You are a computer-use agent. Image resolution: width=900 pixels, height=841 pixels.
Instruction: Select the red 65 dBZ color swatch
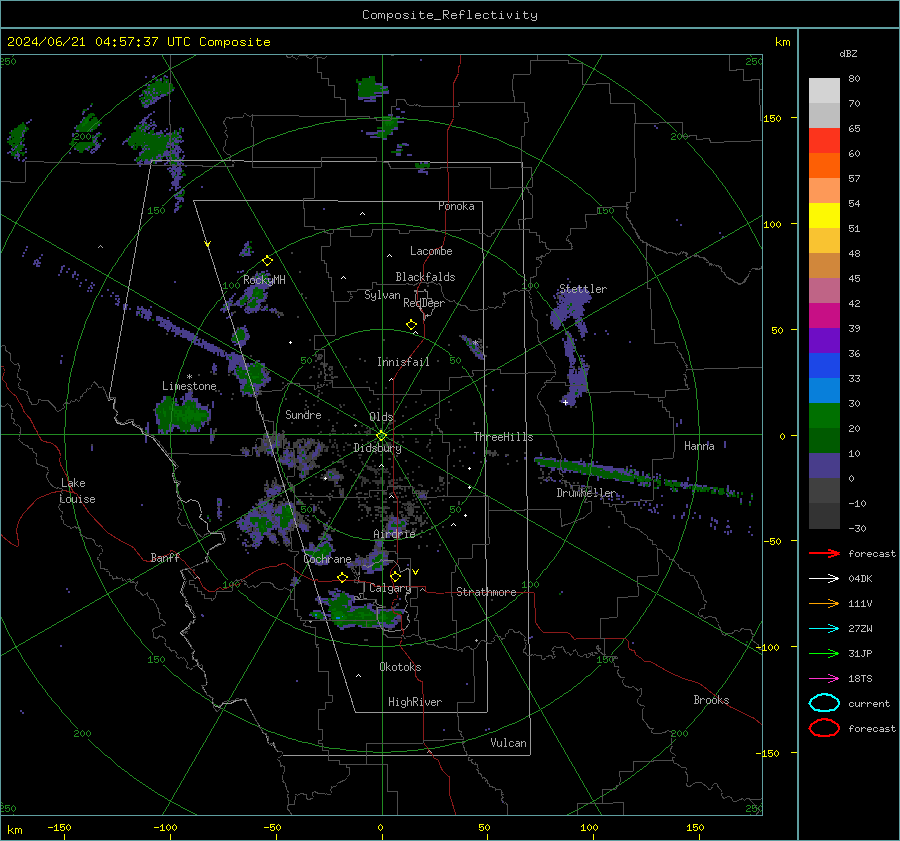tap(824, 141)
